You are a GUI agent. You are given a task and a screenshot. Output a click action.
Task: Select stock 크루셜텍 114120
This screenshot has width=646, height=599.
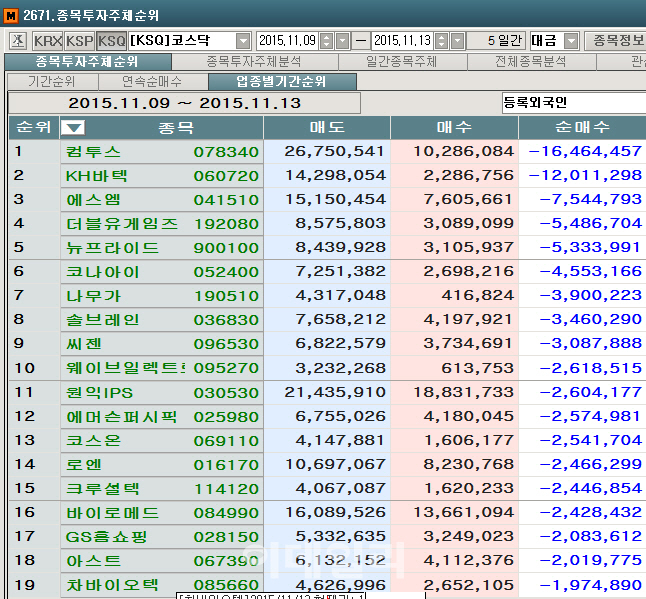click(162, 489)
